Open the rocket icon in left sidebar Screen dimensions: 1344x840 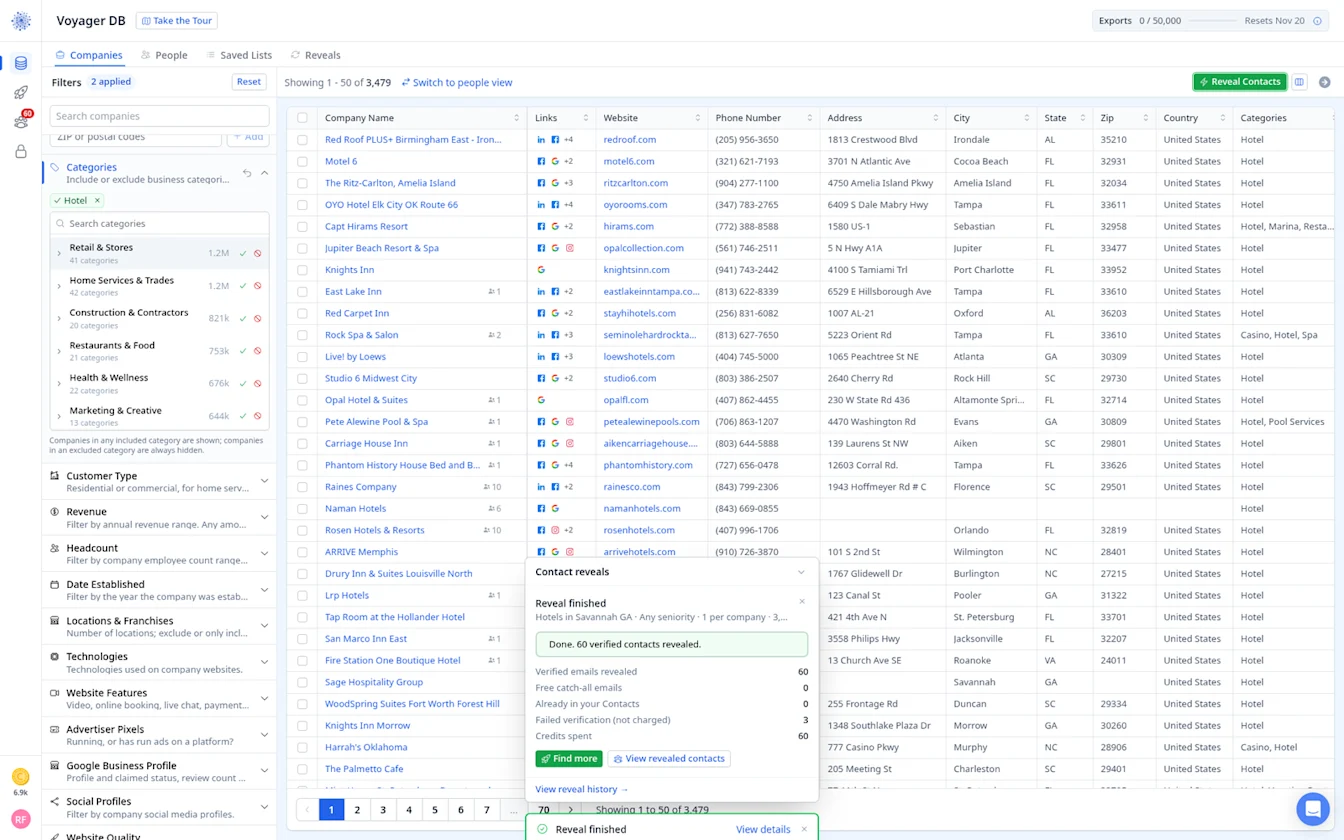pyautogui.click(x=20, y=93)
